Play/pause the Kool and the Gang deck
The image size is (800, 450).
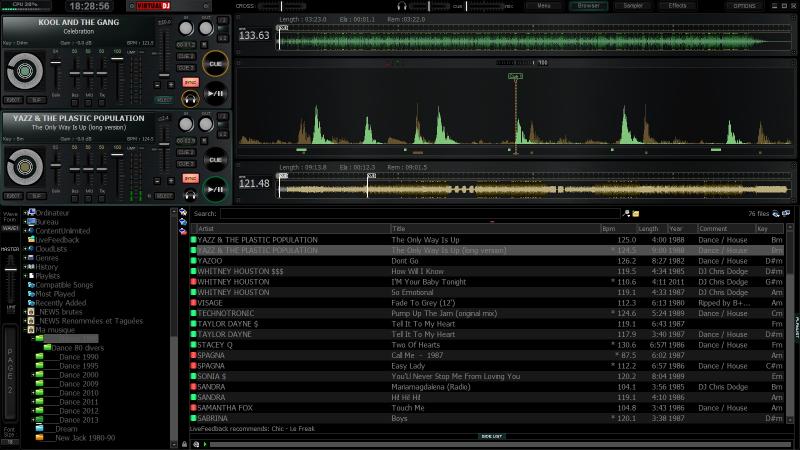215,93
